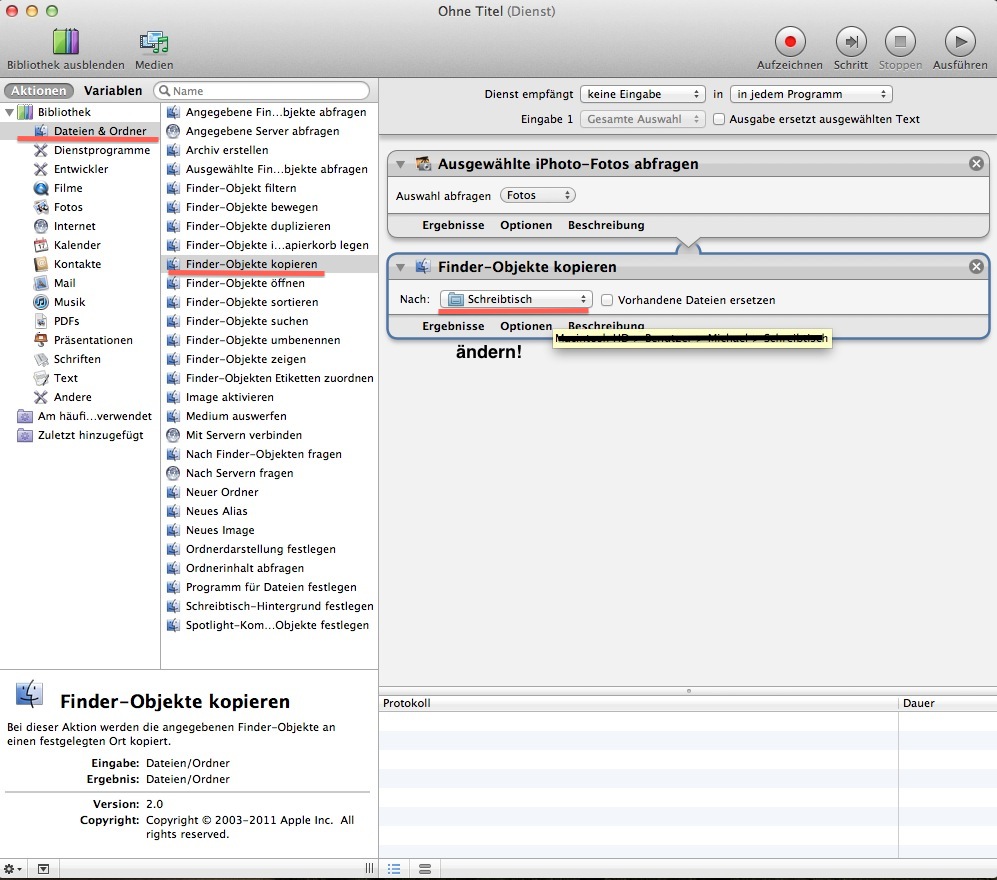Collapse the Bibliothek tree
This screenshot has width=997, height=880.
(10, 112)
